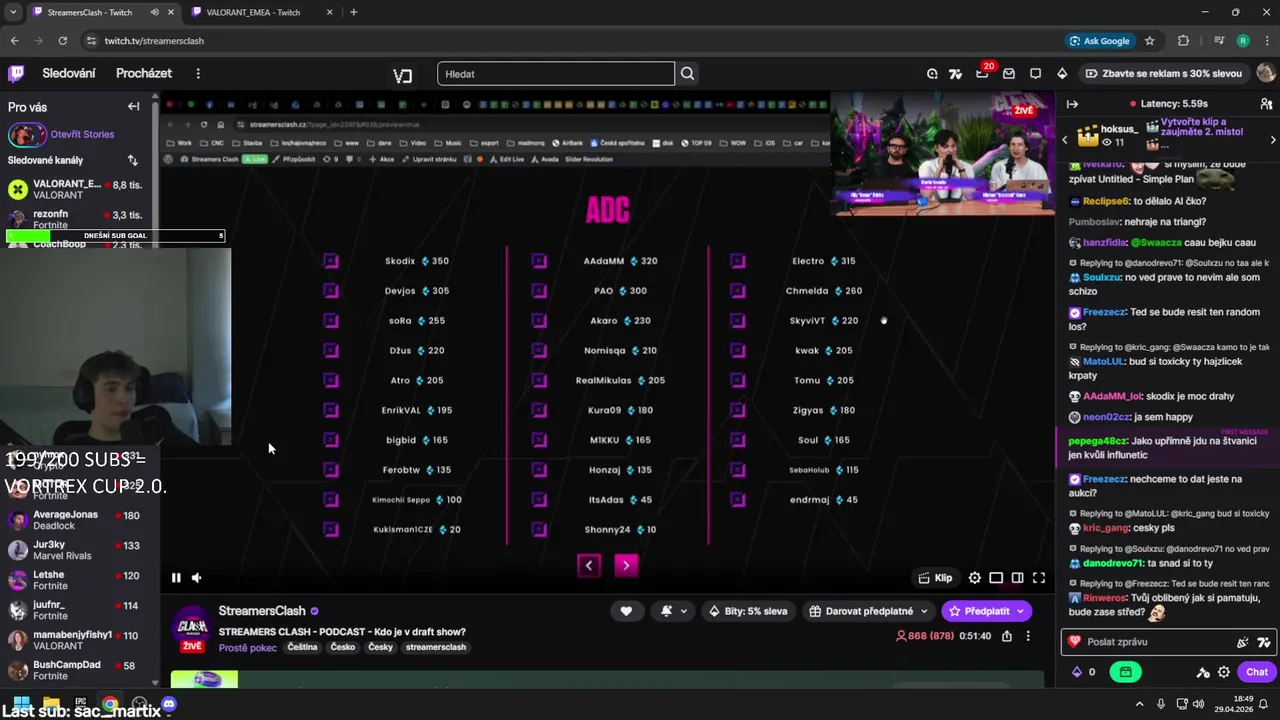Open the BushCampDad channel in sidebar

tap(75, 670)
